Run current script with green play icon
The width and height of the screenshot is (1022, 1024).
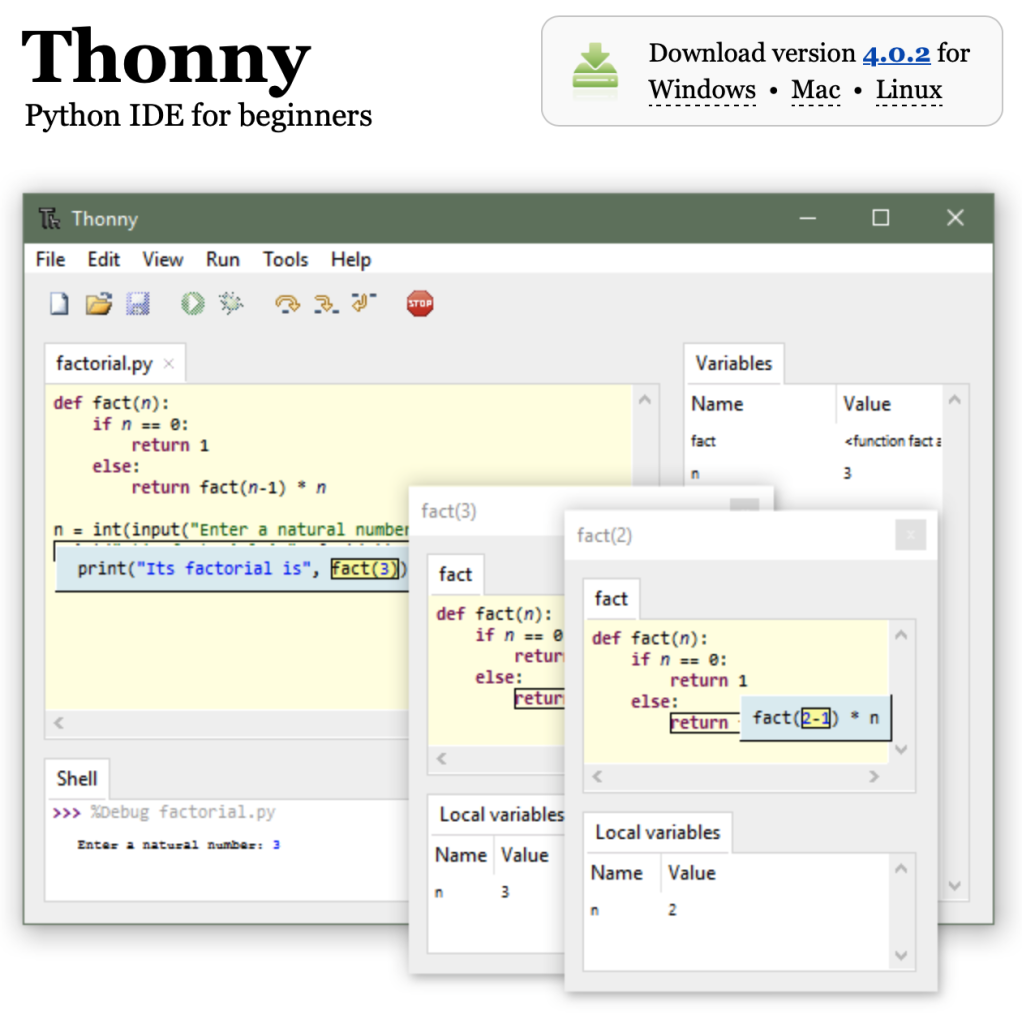[x=193, y=304]
